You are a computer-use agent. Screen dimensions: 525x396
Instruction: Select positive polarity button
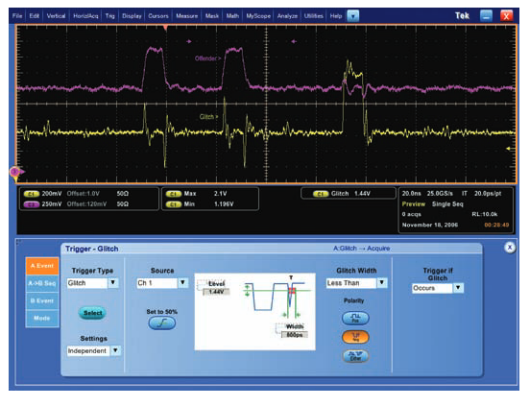pos(356,318)
